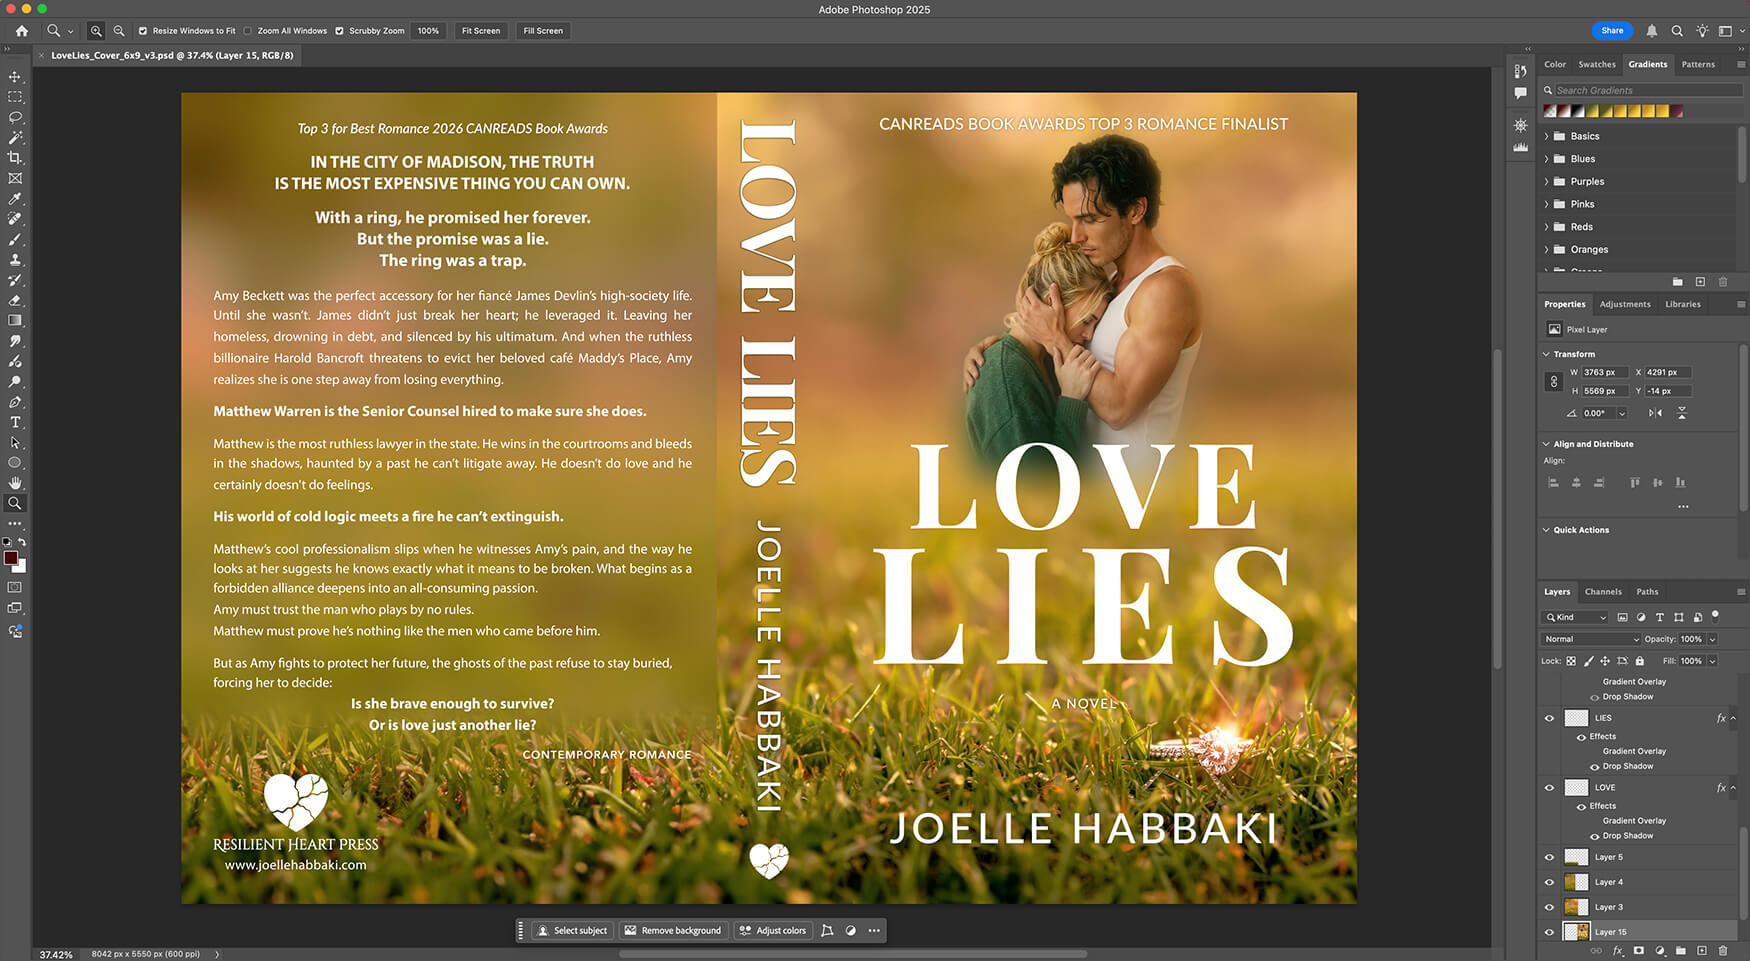This screenshot has width=1750, height=961.
Task: Click the Select subject button
Action: pos(573,931)
